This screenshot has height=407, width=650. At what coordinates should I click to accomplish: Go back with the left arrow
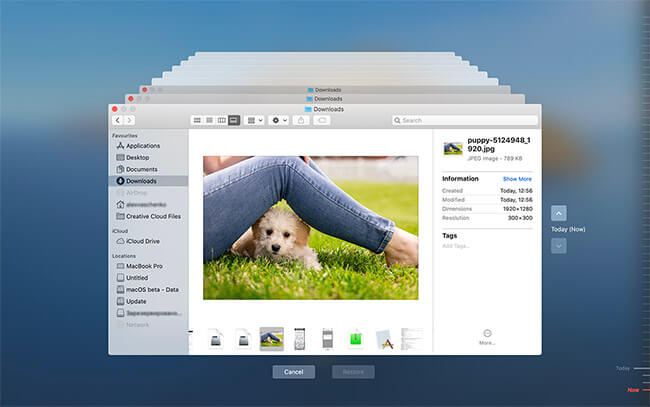[117, 120]
